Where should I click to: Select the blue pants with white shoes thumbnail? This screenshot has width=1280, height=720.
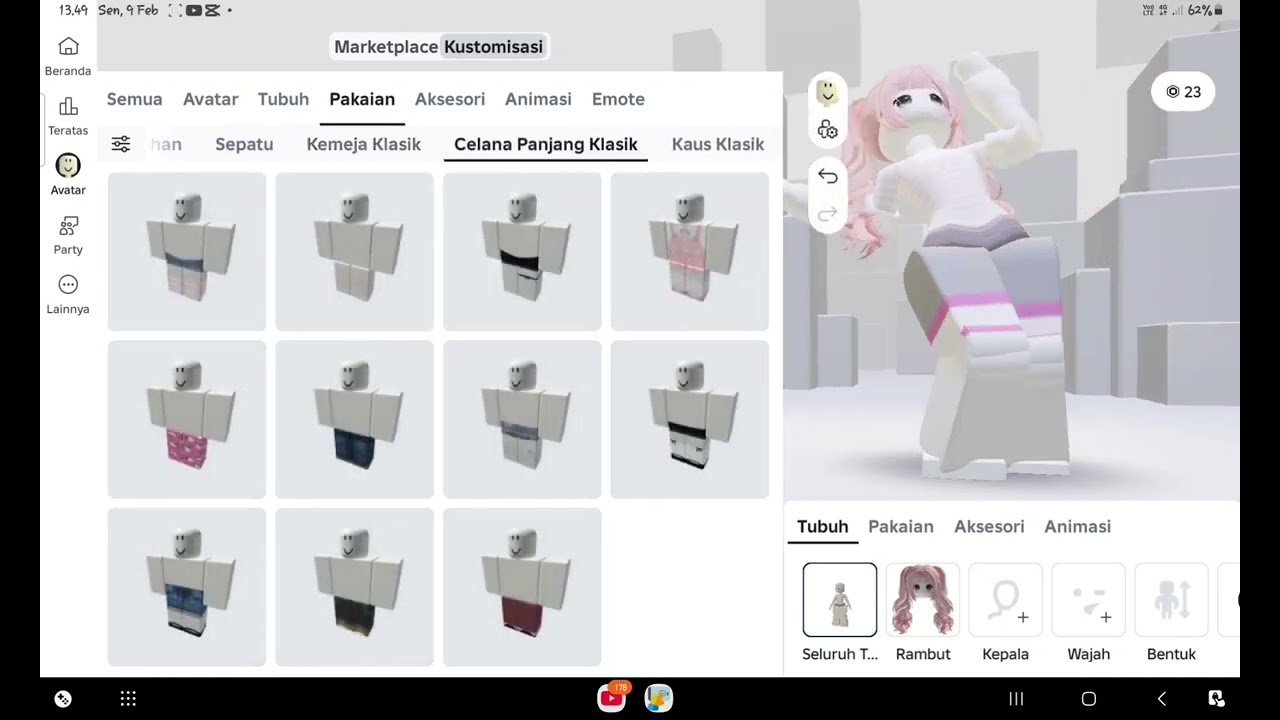tap(187, 587)
